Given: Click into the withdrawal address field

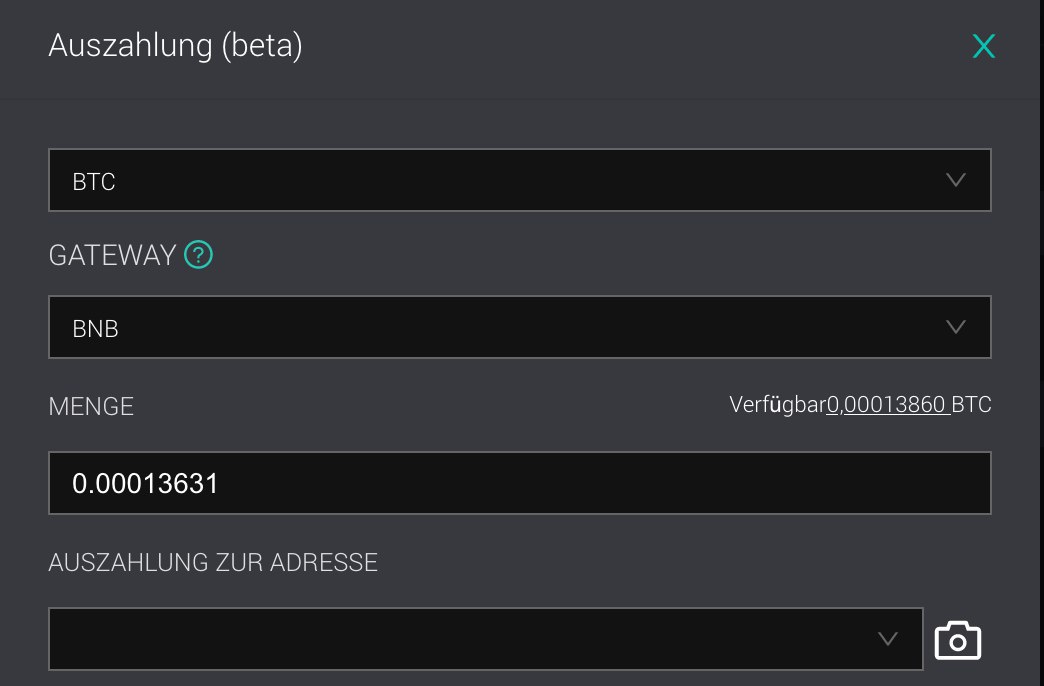Looking at the screenshot, I should point(486,639).
